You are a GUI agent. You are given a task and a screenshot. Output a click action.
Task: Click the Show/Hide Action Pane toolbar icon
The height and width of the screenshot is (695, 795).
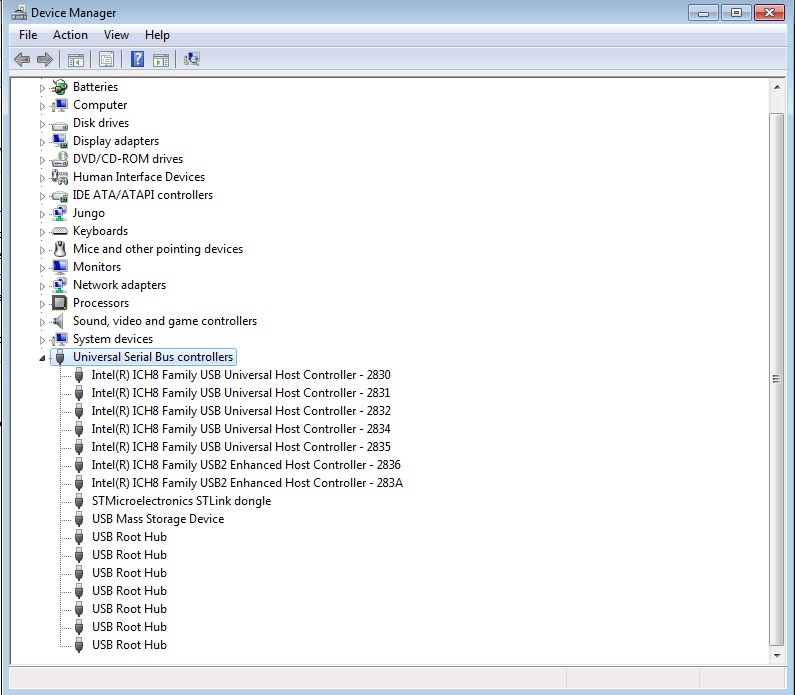(161, 60)
